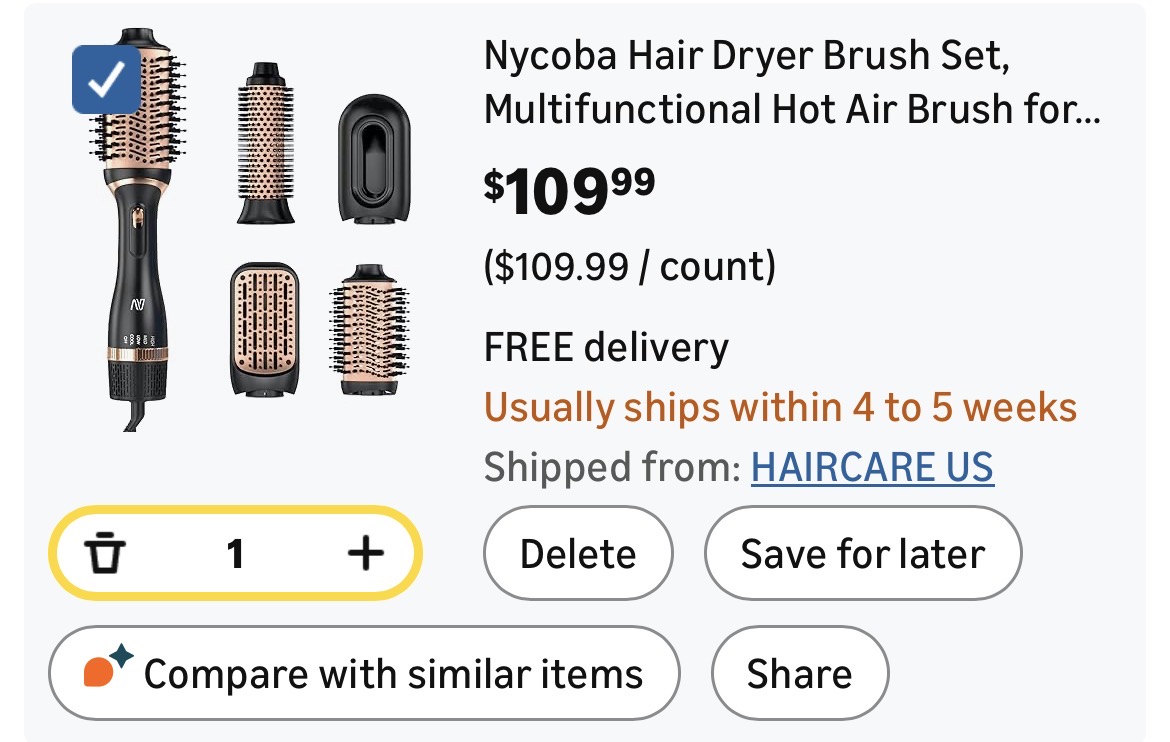Click the Usually ships within 4 to 5 weeks notice

coord(780,407)
